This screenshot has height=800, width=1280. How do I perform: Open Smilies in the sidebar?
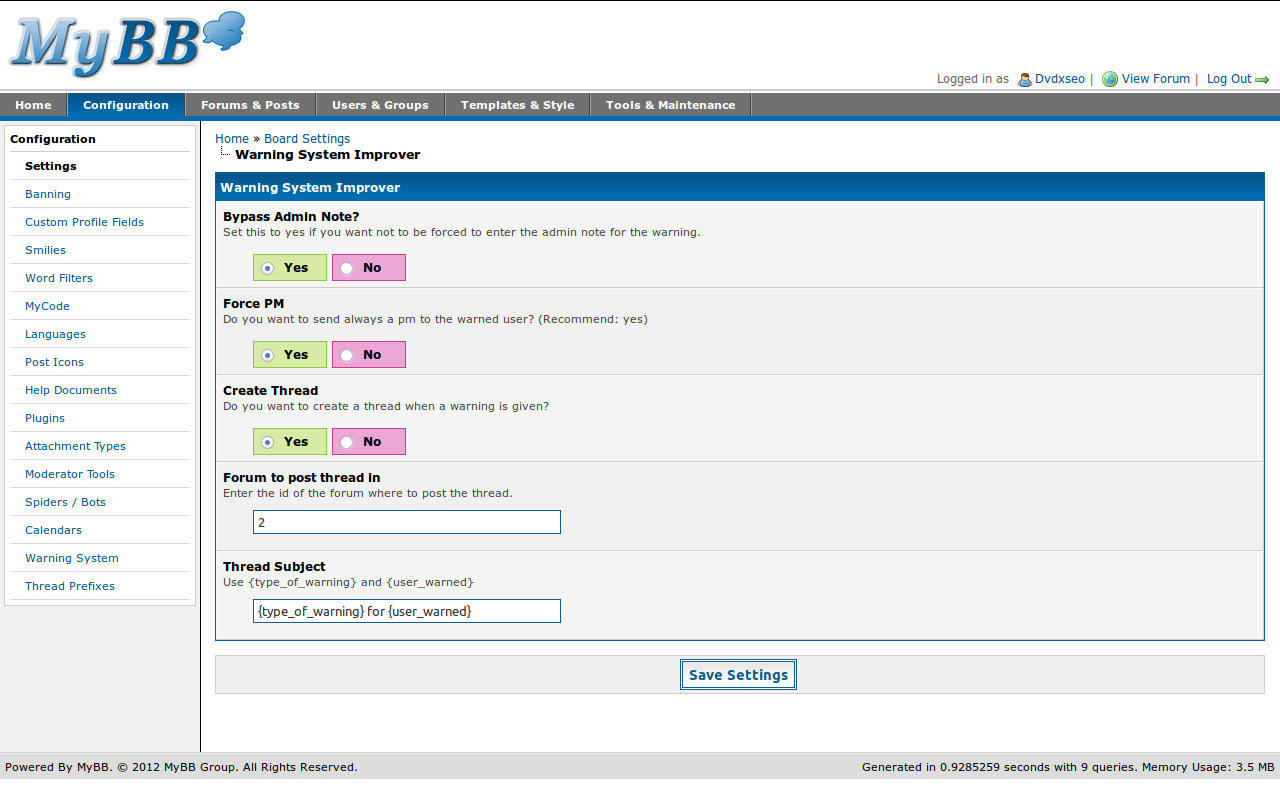tap(45, 250)
